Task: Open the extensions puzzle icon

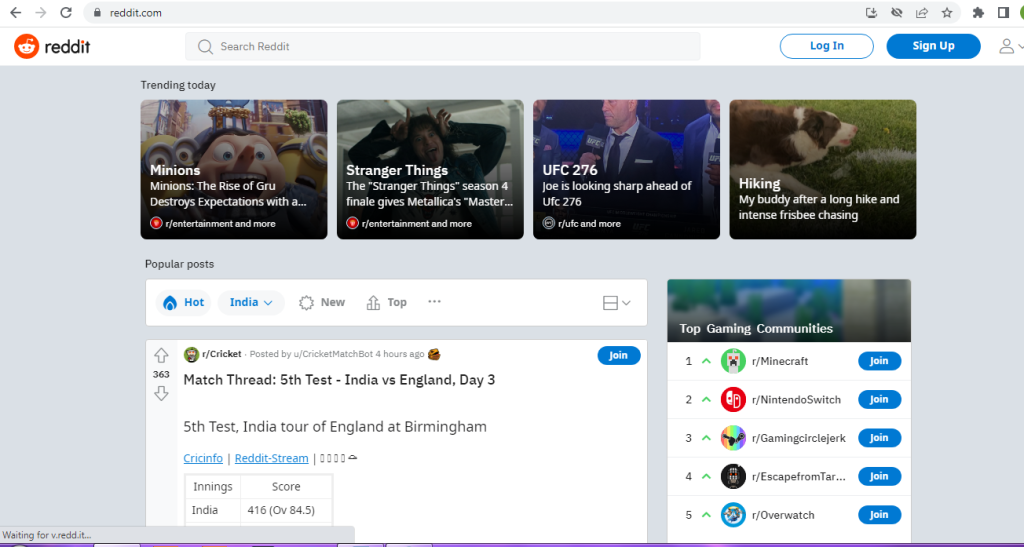Action: (978, 12)
